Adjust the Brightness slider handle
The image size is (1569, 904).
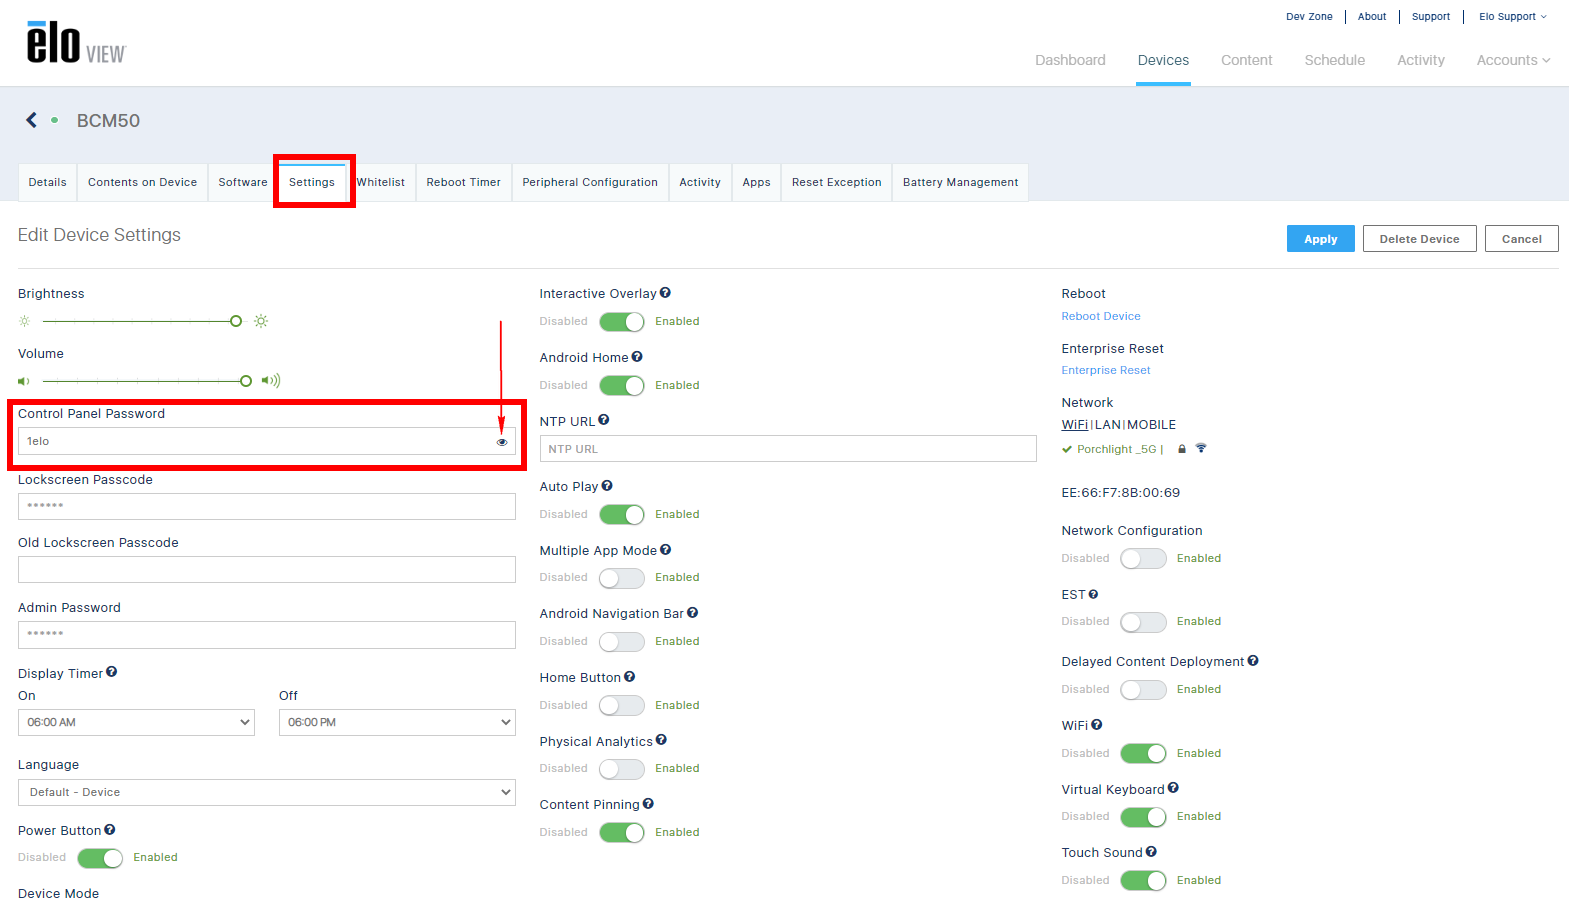(x=236, y=321)
